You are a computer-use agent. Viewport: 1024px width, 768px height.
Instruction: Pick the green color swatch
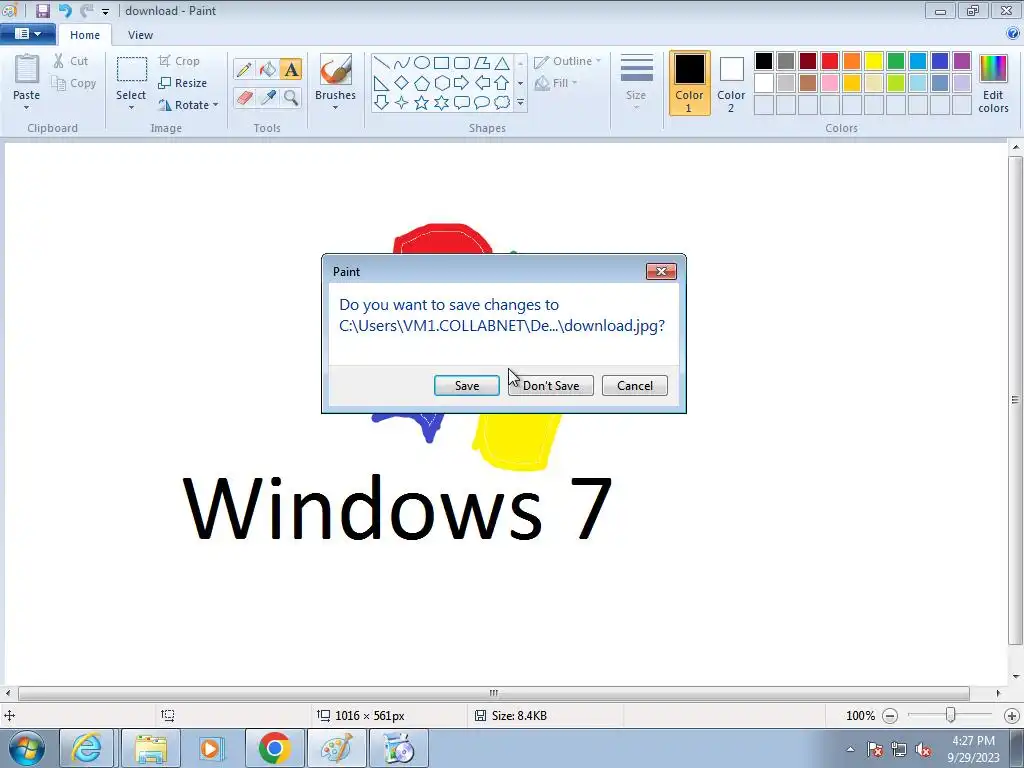coord(896,61)
